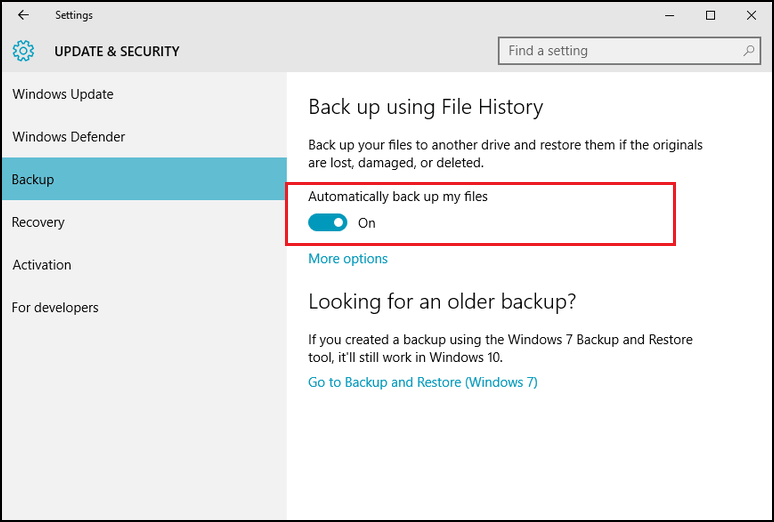Click the Settings window title text
Screen dimensions: 774x522
(x=74, y=15)
